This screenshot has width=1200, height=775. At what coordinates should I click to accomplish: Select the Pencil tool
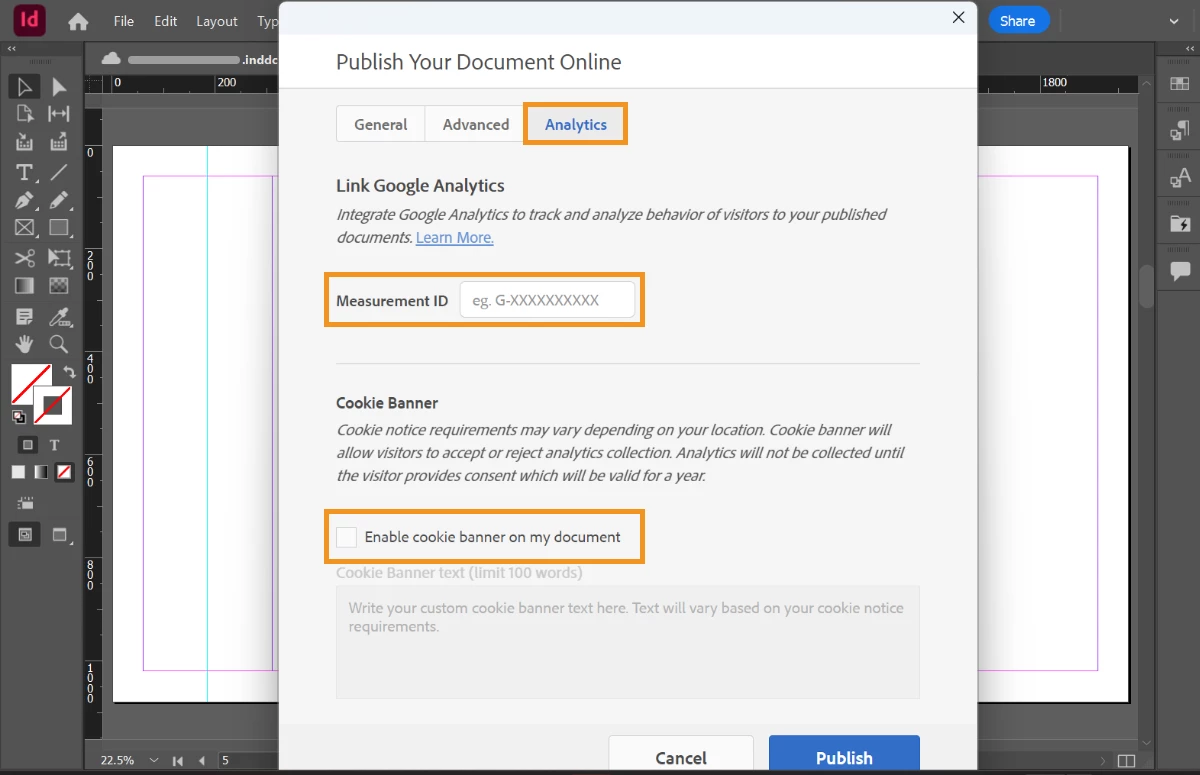coord(59,200)
